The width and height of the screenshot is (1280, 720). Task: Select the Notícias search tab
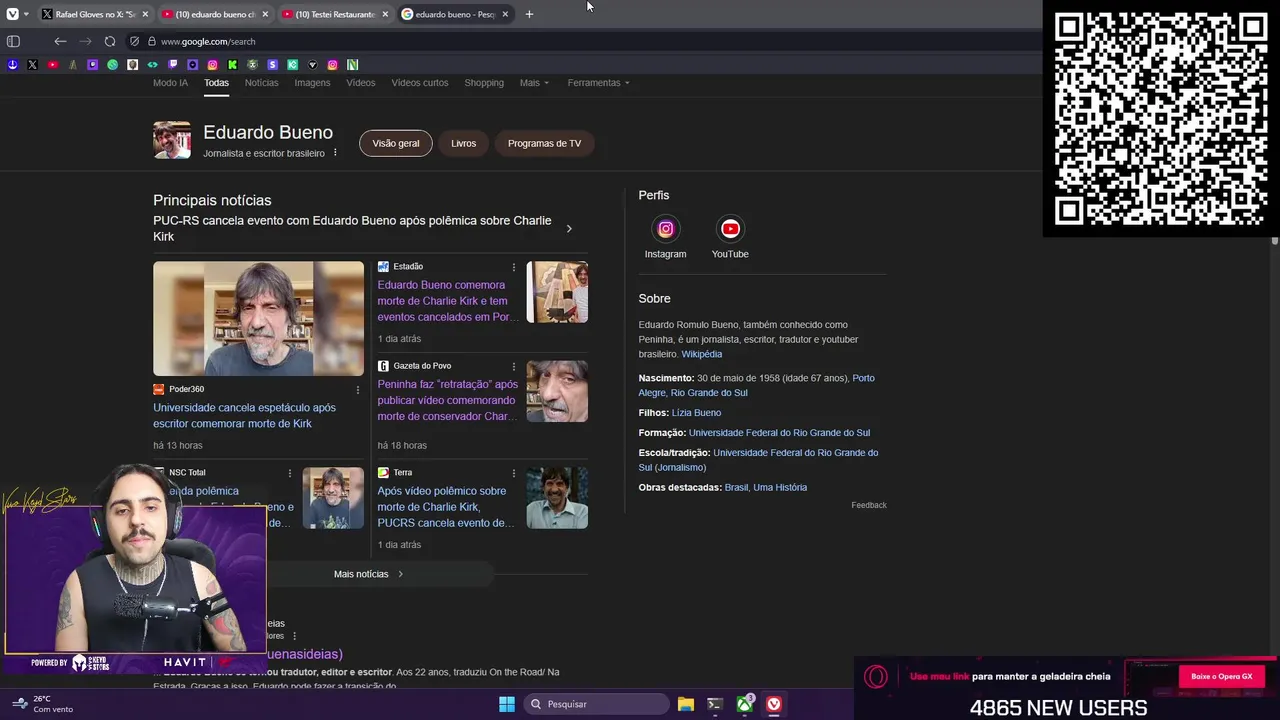[x=262, y=83]
